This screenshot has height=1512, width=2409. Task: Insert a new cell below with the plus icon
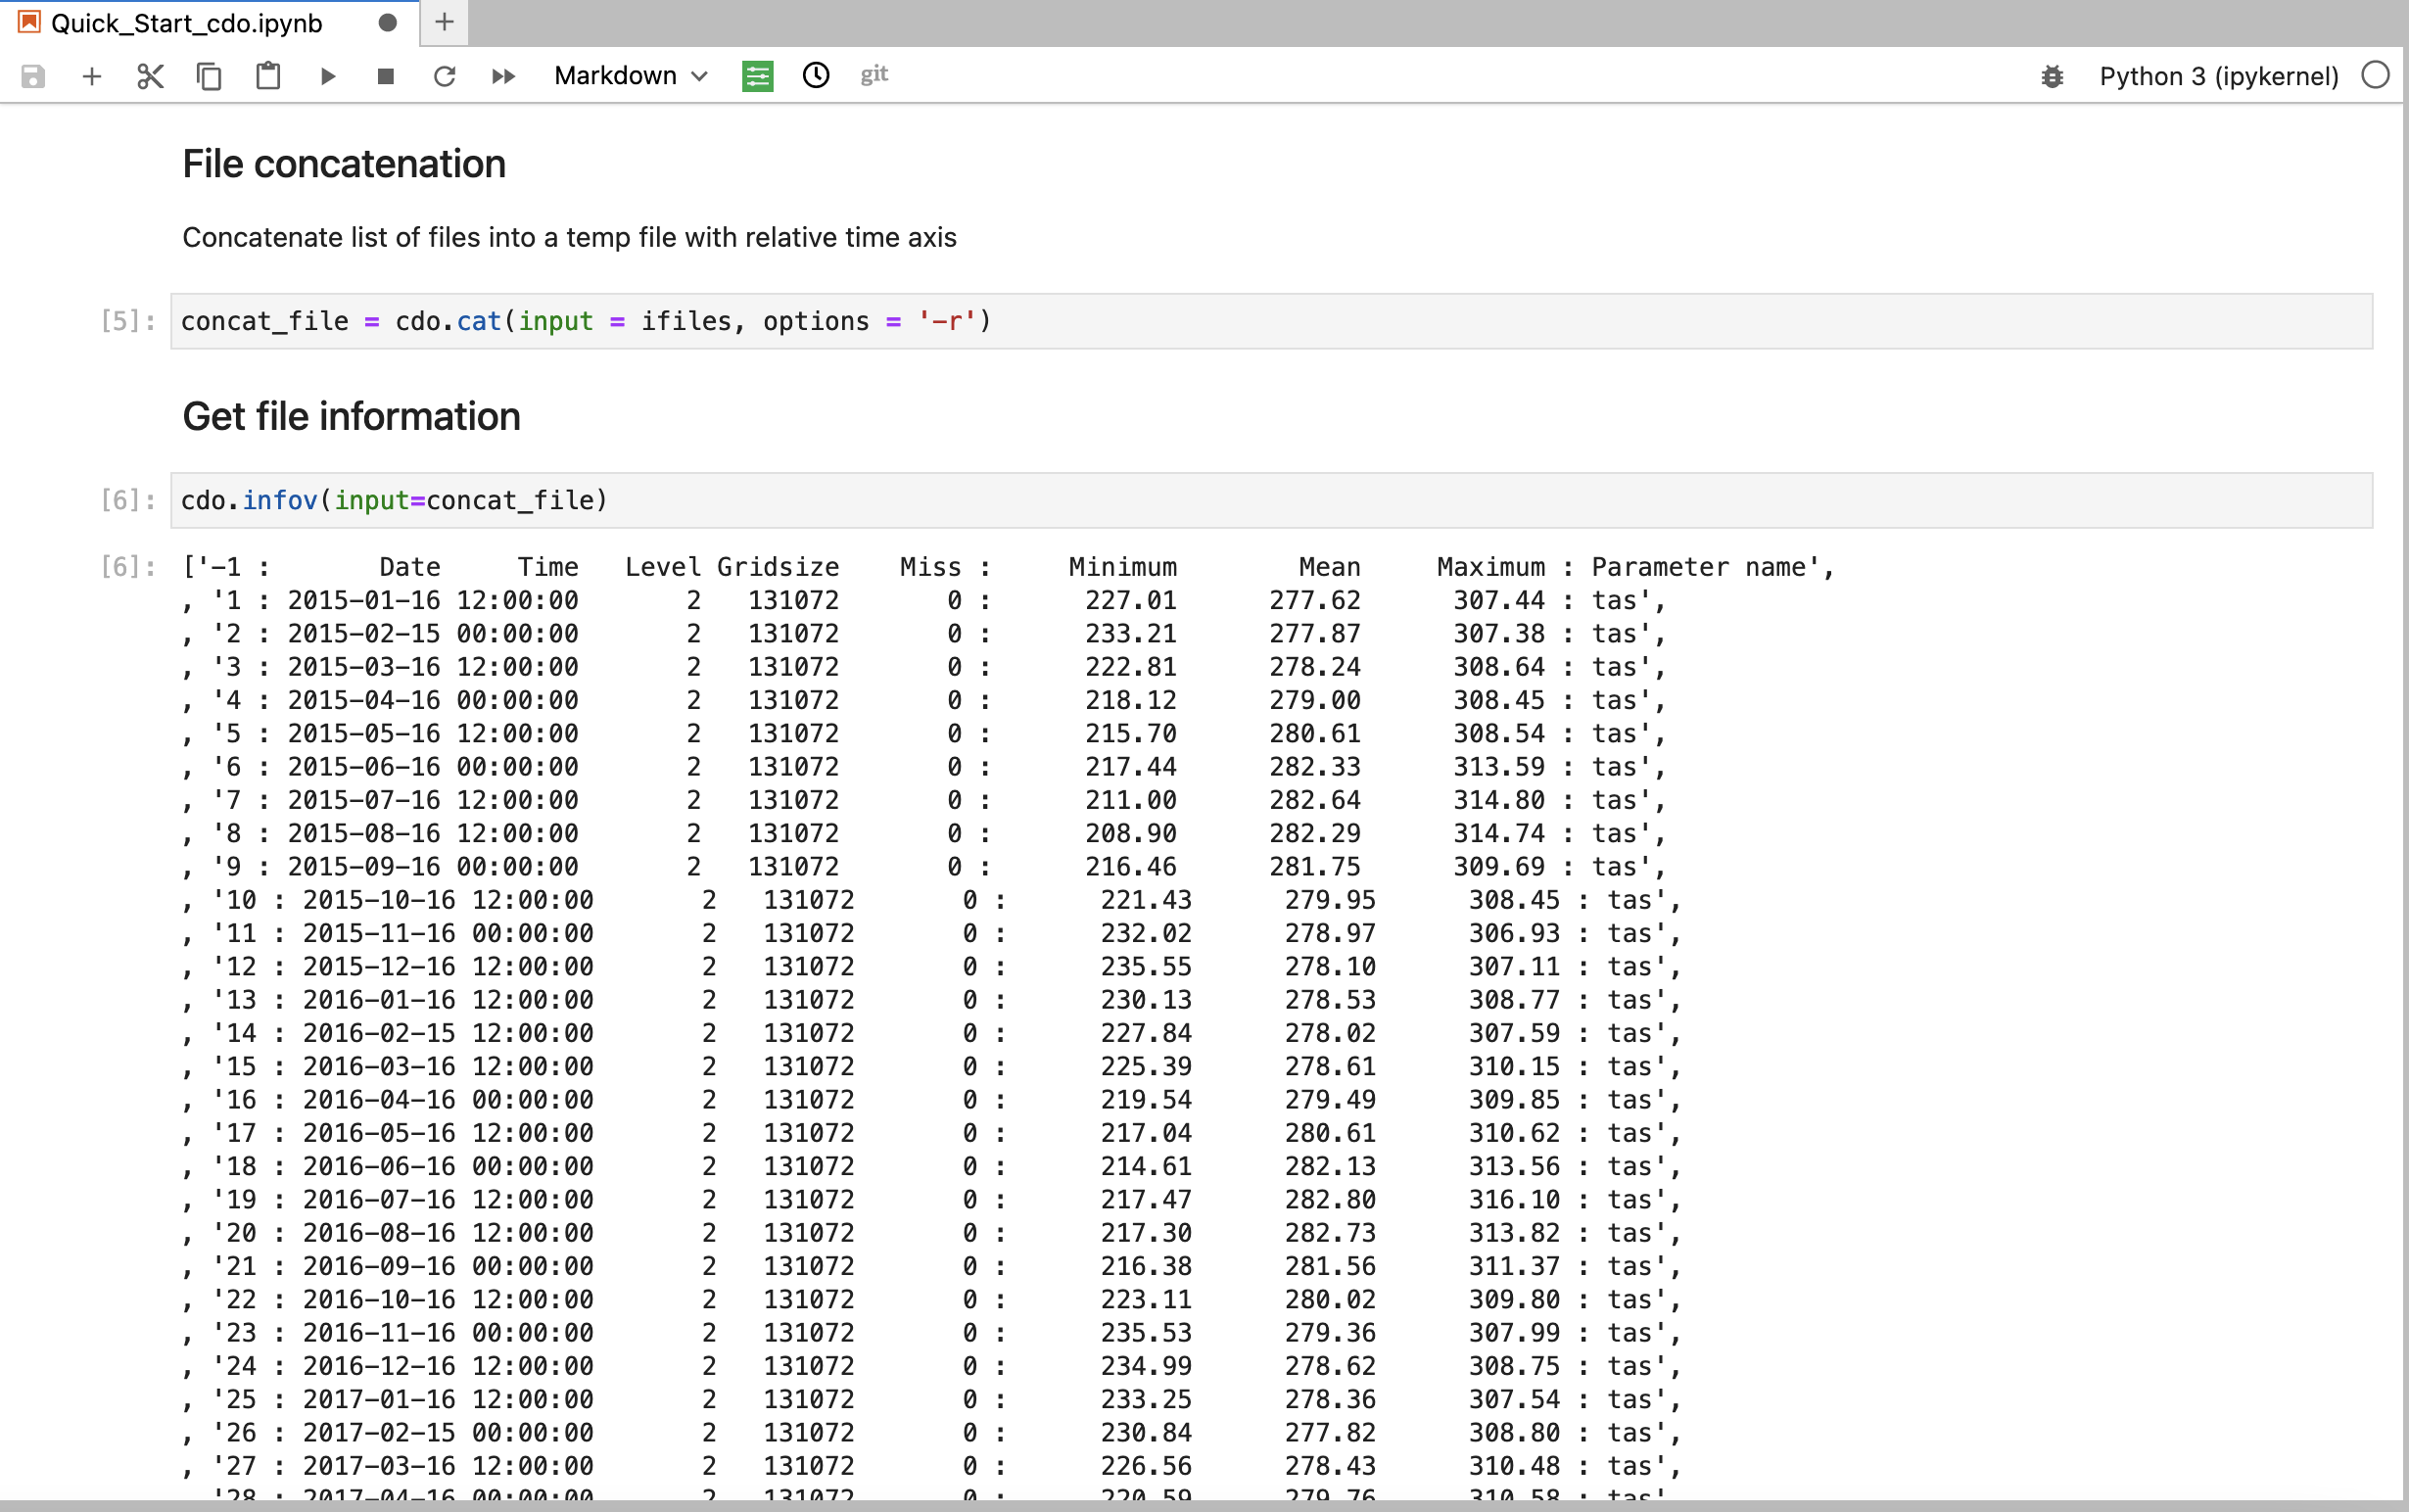pyautogui.click(x=91, y=76)
